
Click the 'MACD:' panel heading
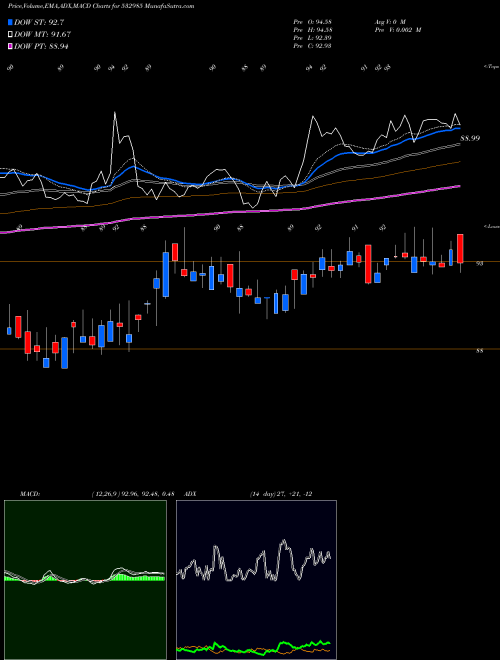(x=29, y=494)
